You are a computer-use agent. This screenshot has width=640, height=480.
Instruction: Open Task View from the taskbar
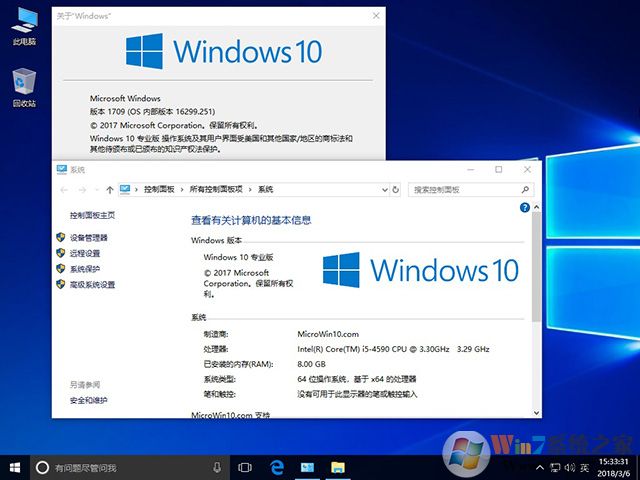pyautogui.click(x=245, y=467)
